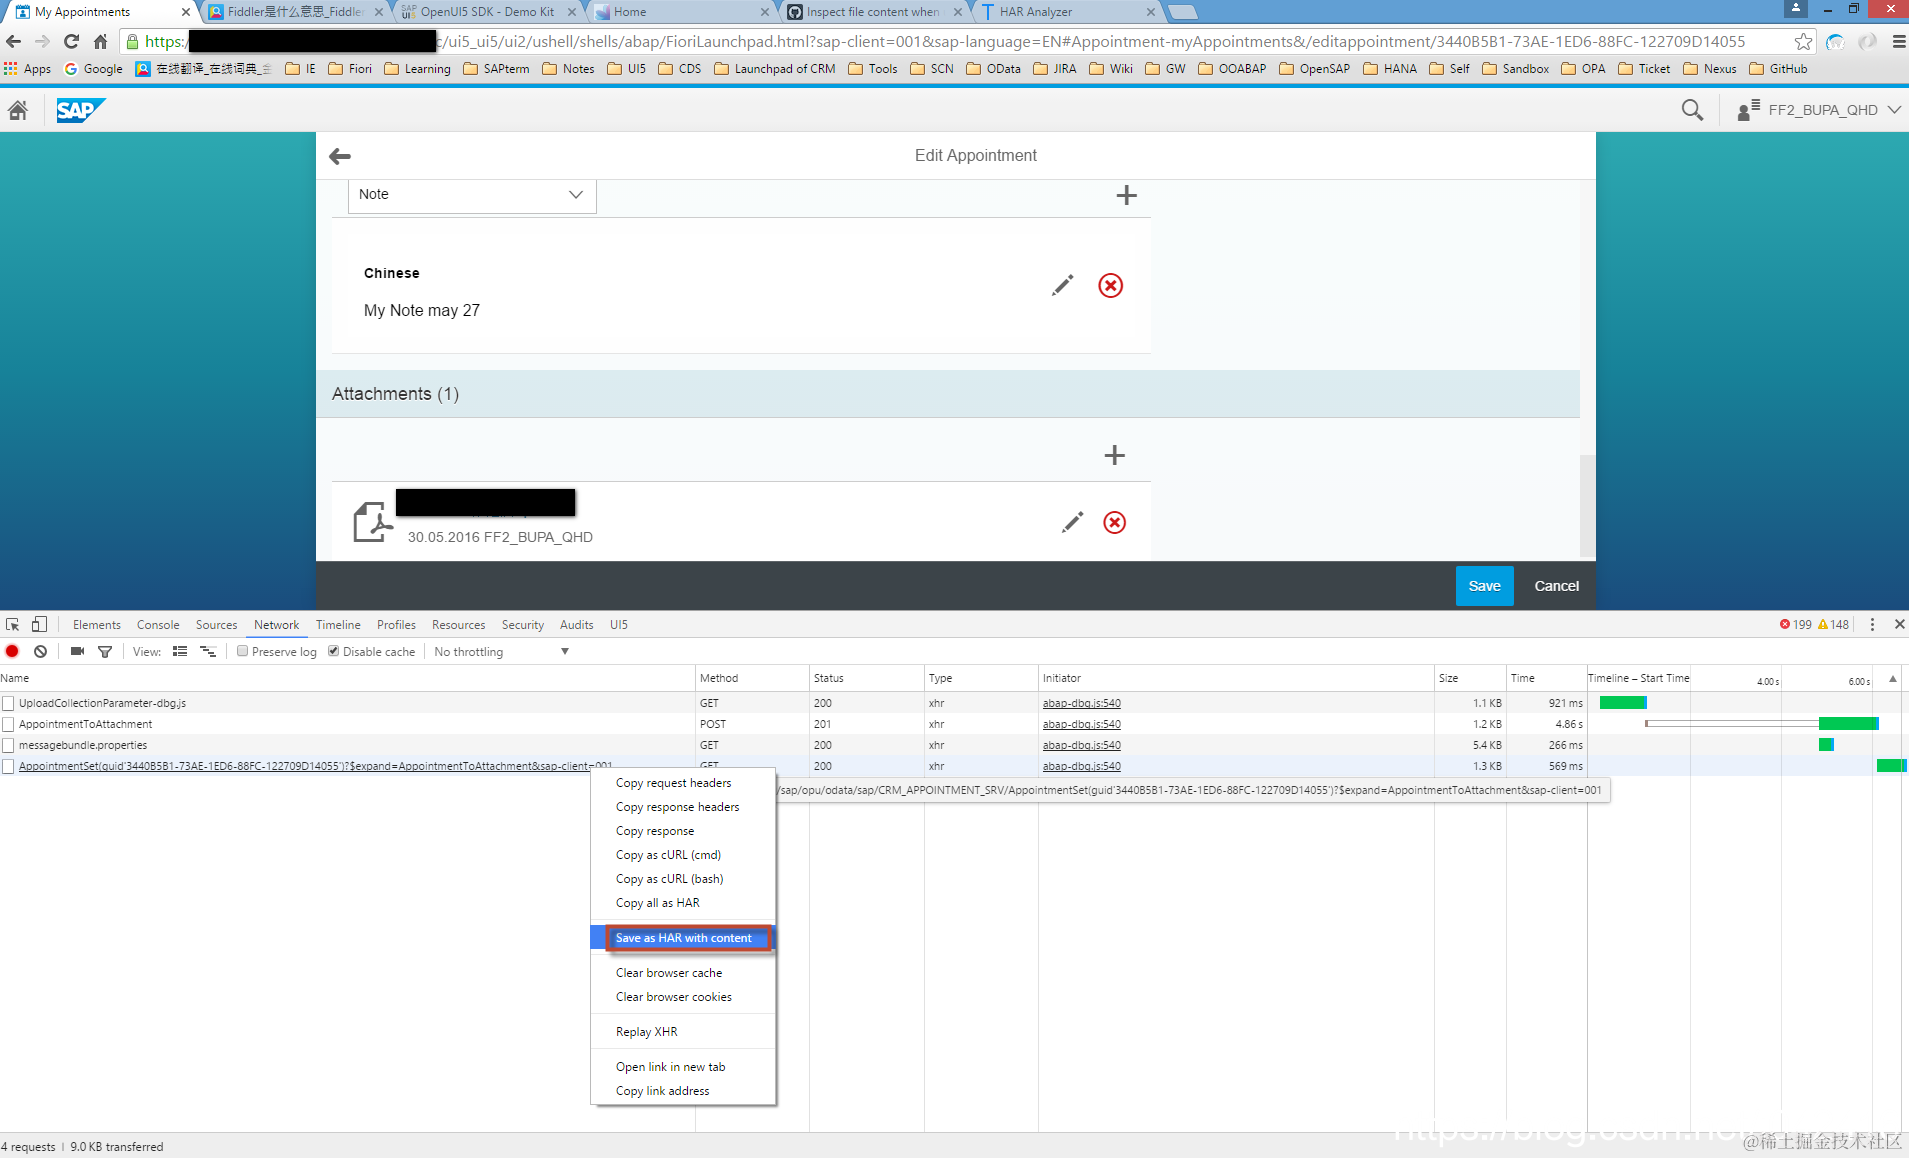
Task: Open the attachment PDF file icon
Action: (372, 522)
